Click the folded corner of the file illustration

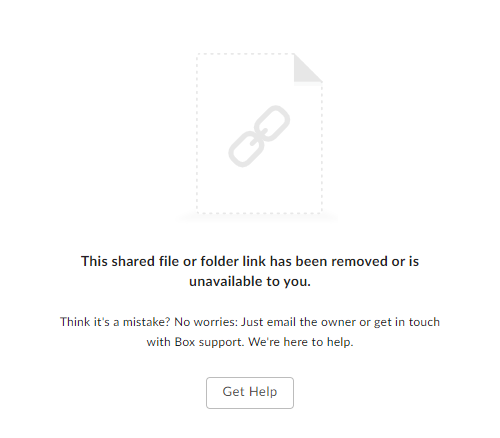[x=307, y=68]
